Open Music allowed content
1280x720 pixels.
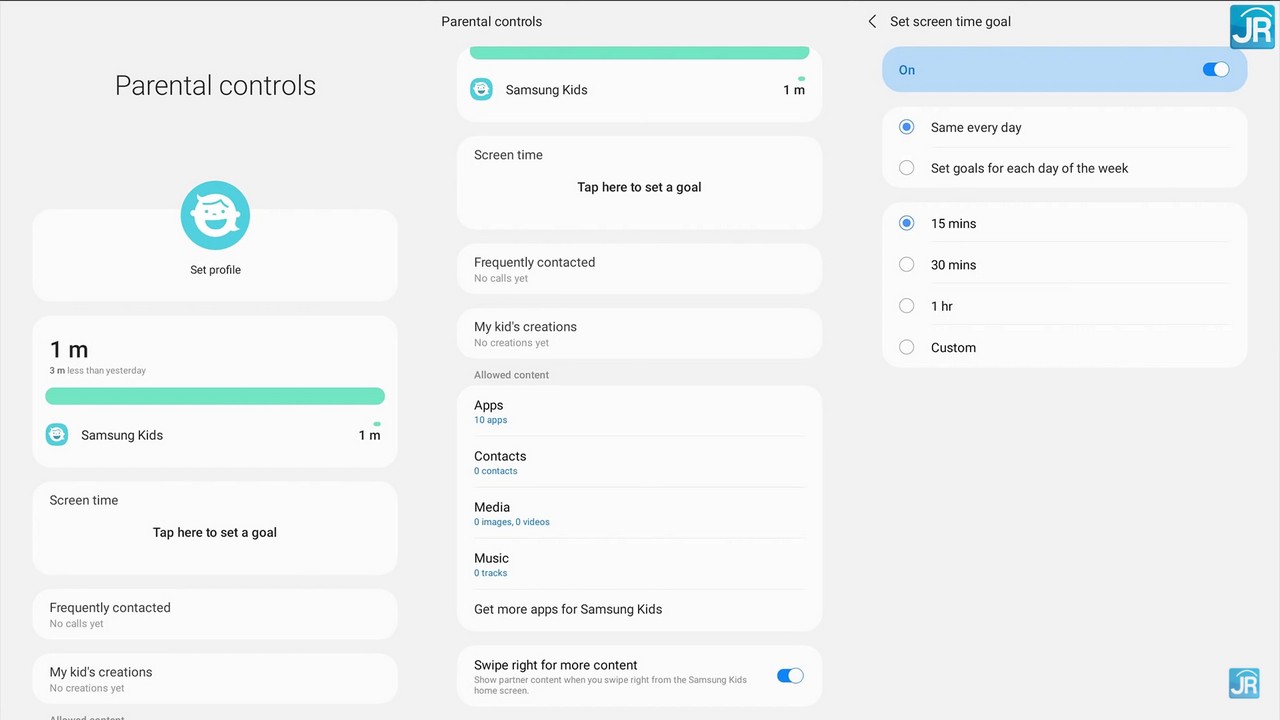[x=639, y=564]
